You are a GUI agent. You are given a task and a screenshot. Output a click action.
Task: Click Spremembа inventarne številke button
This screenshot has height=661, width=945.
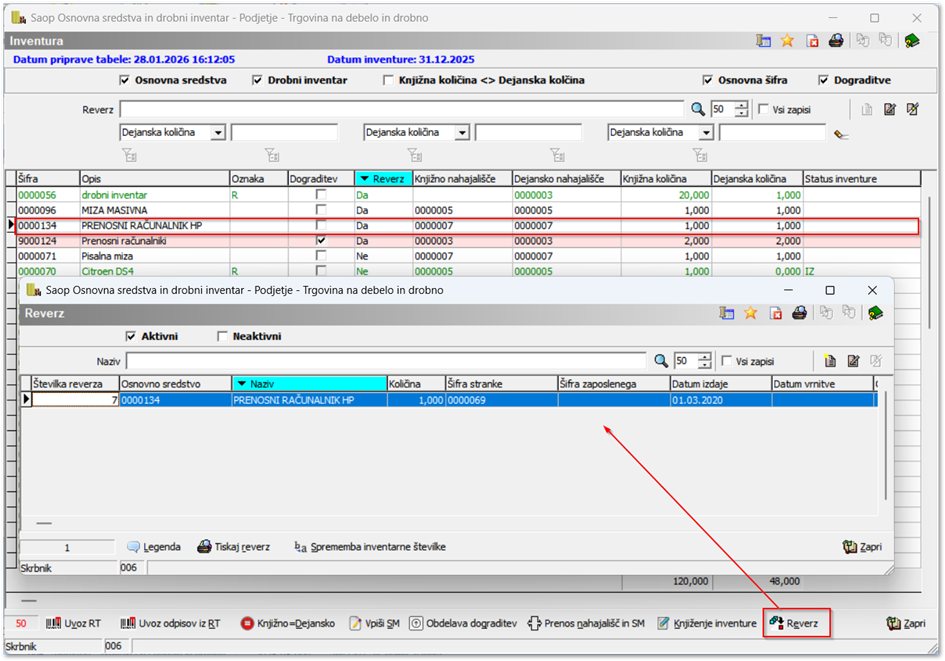click(370, 547)
